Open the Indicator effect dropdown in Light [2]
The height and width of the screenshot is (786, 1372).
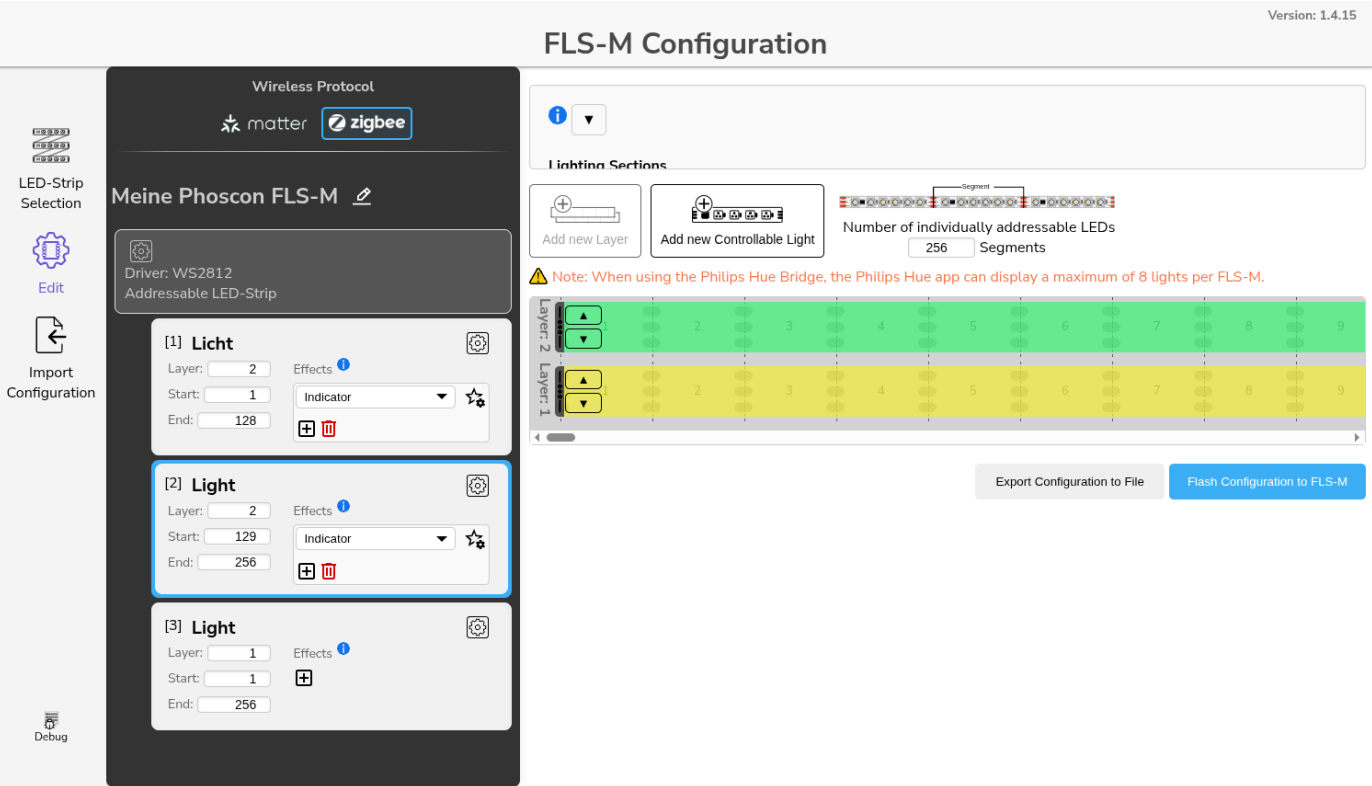(x=374, y=538)
